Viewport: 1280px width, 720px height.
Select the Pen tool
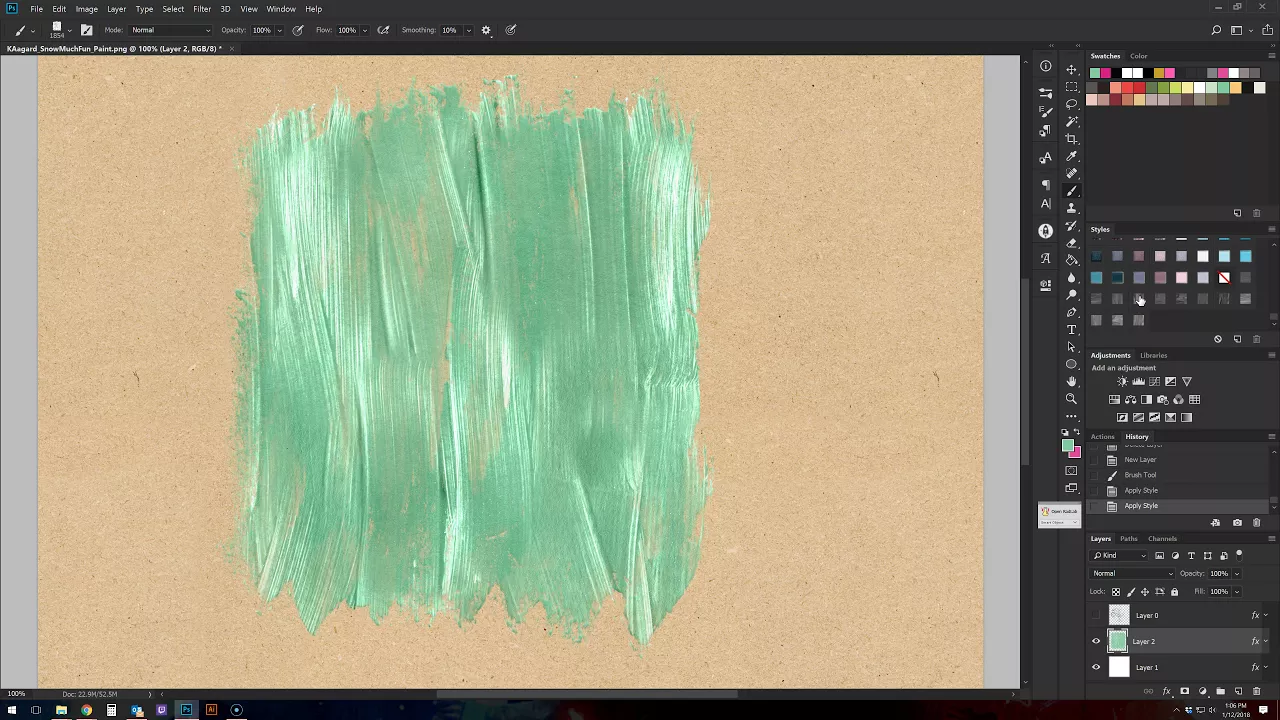(1071, 312)
